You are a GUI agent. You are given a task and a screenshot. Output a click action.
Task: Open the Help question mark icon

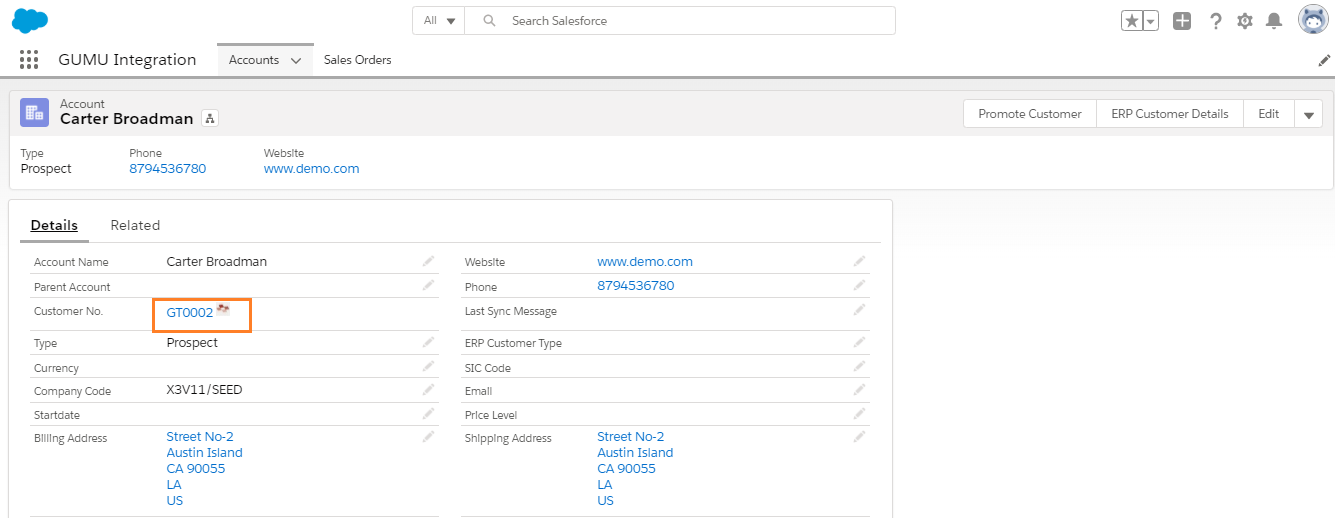1216,21
